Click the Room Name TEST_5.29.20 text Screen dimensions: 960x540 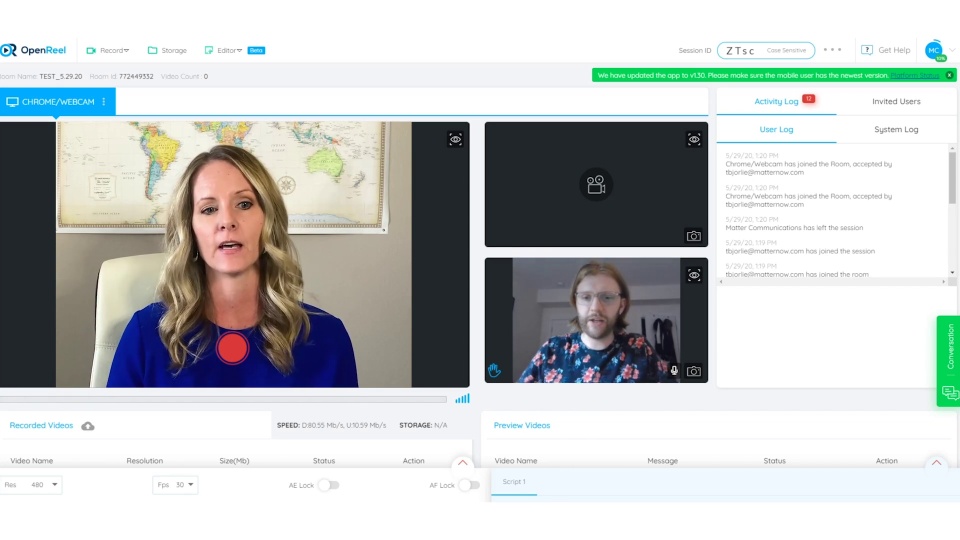[41, 77]
